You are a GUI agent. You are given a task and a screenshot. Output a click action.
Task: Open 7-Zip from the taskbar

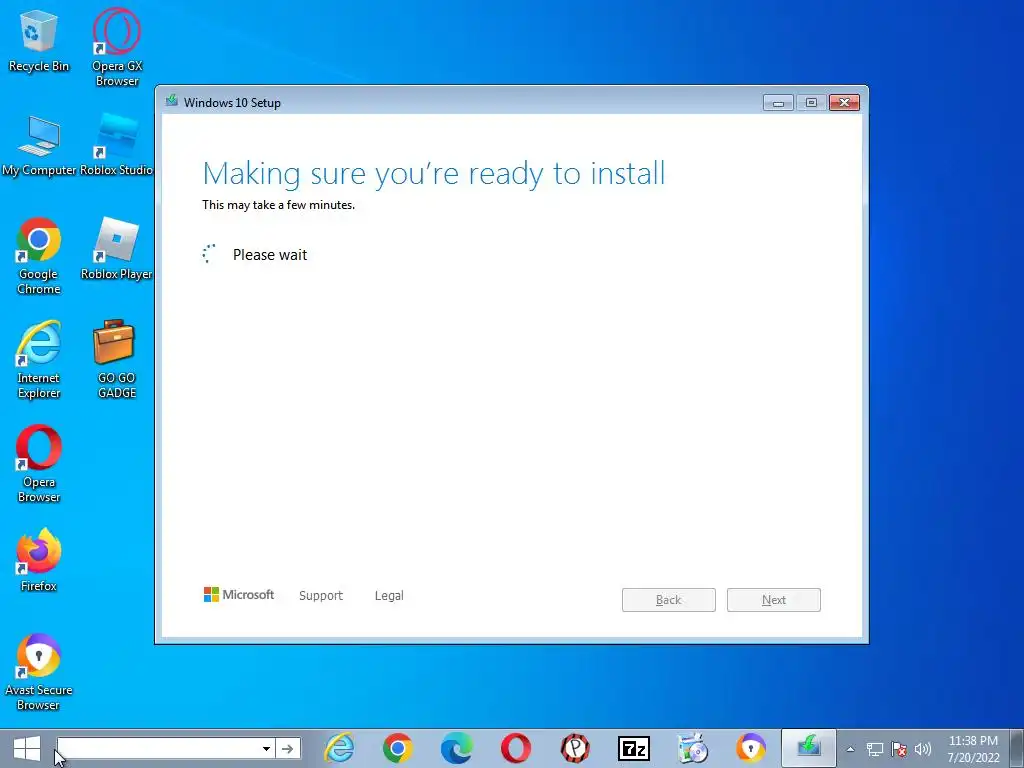pyautogui.click(x=633, y=748)
